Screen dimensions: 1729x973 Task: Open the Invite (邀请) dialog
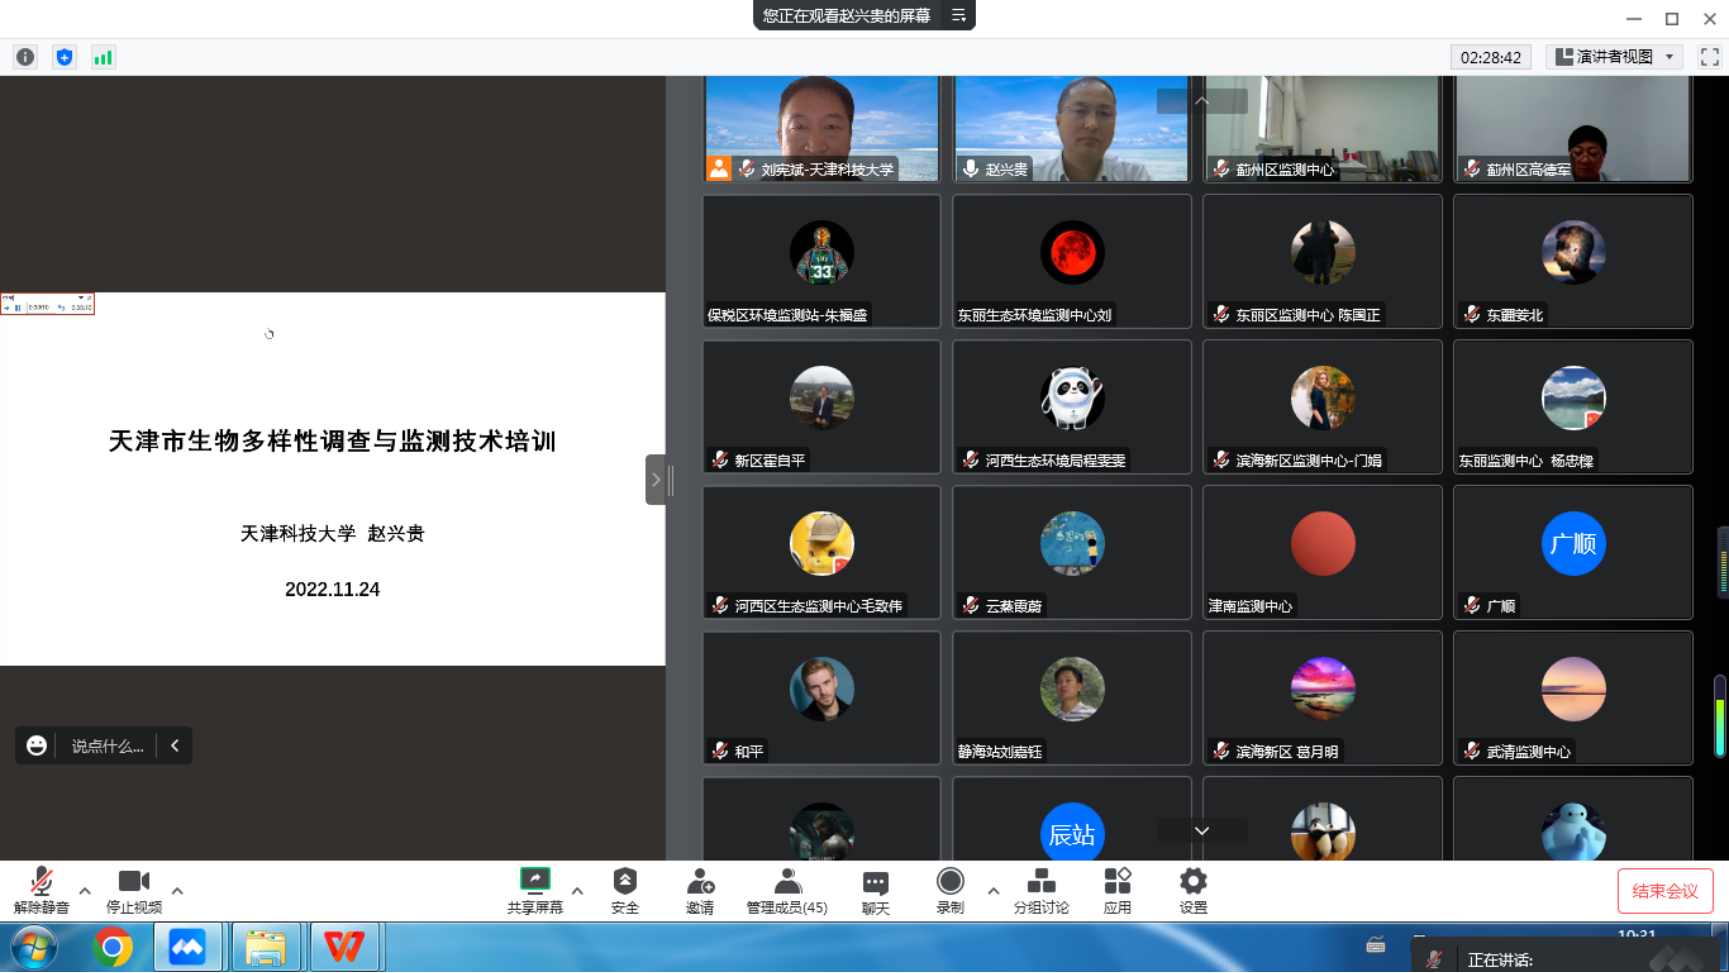(700, 890)
